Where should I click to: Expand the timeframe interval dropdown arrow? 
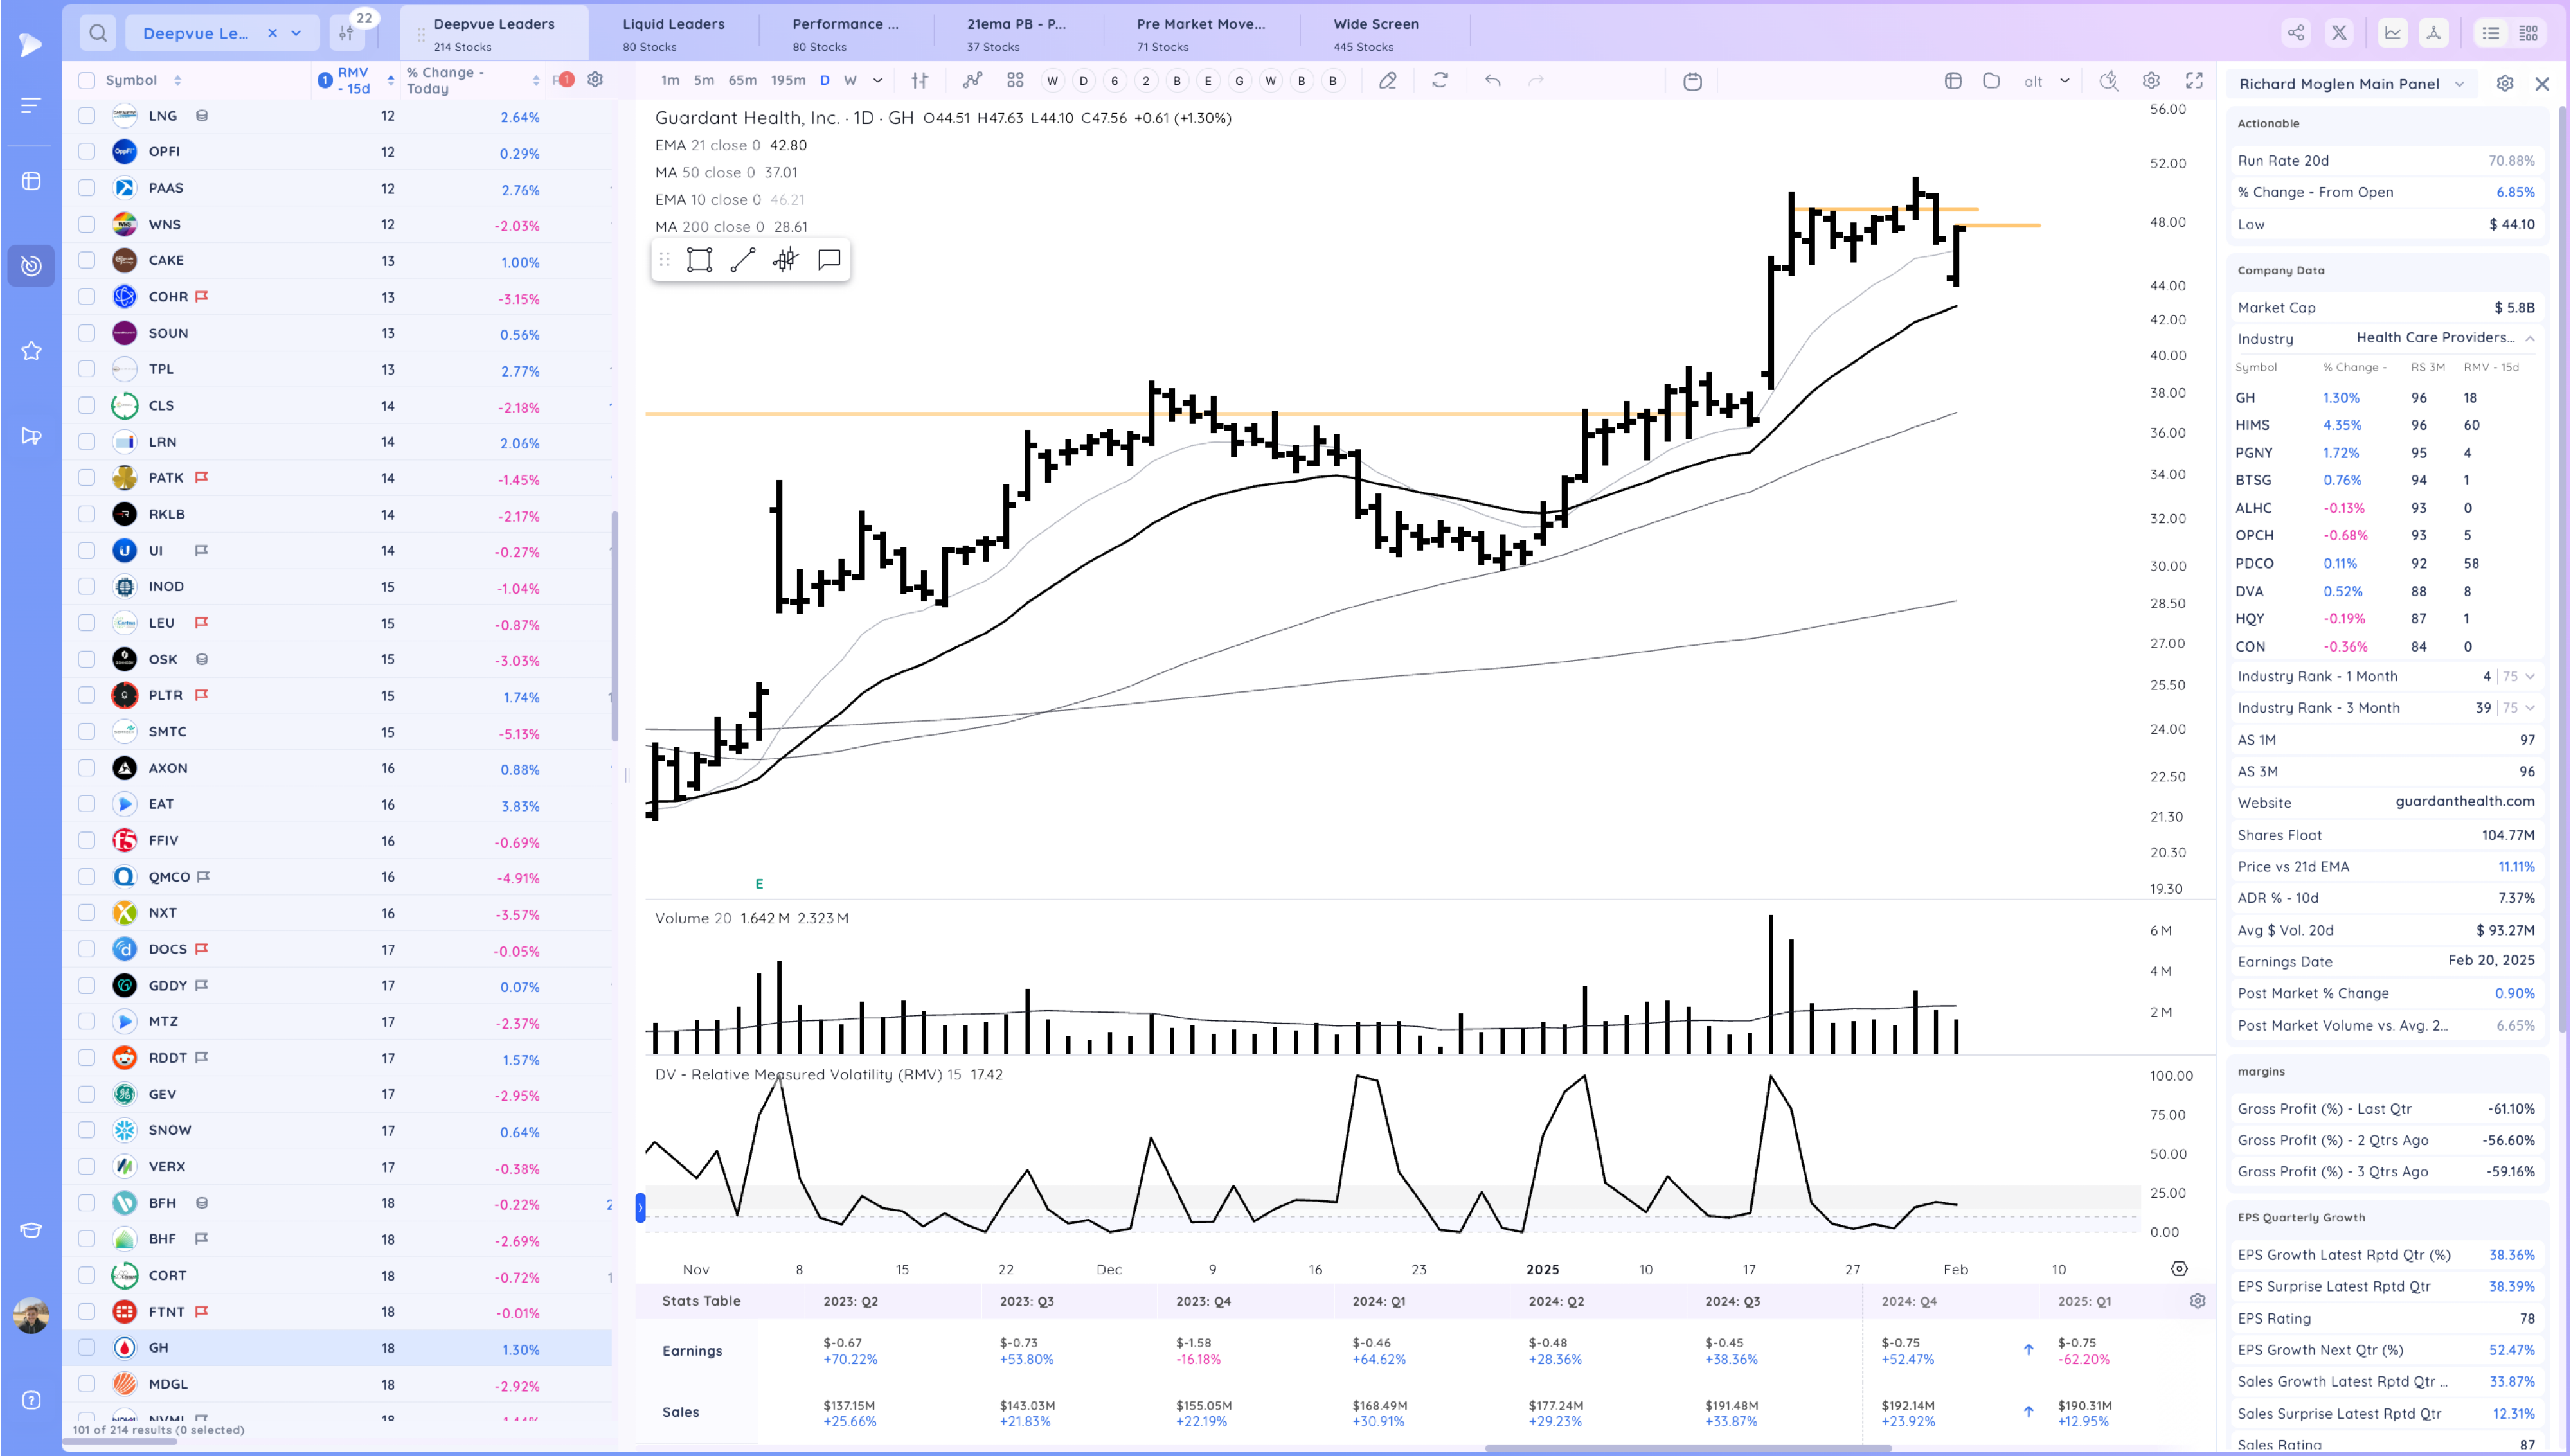877,81
